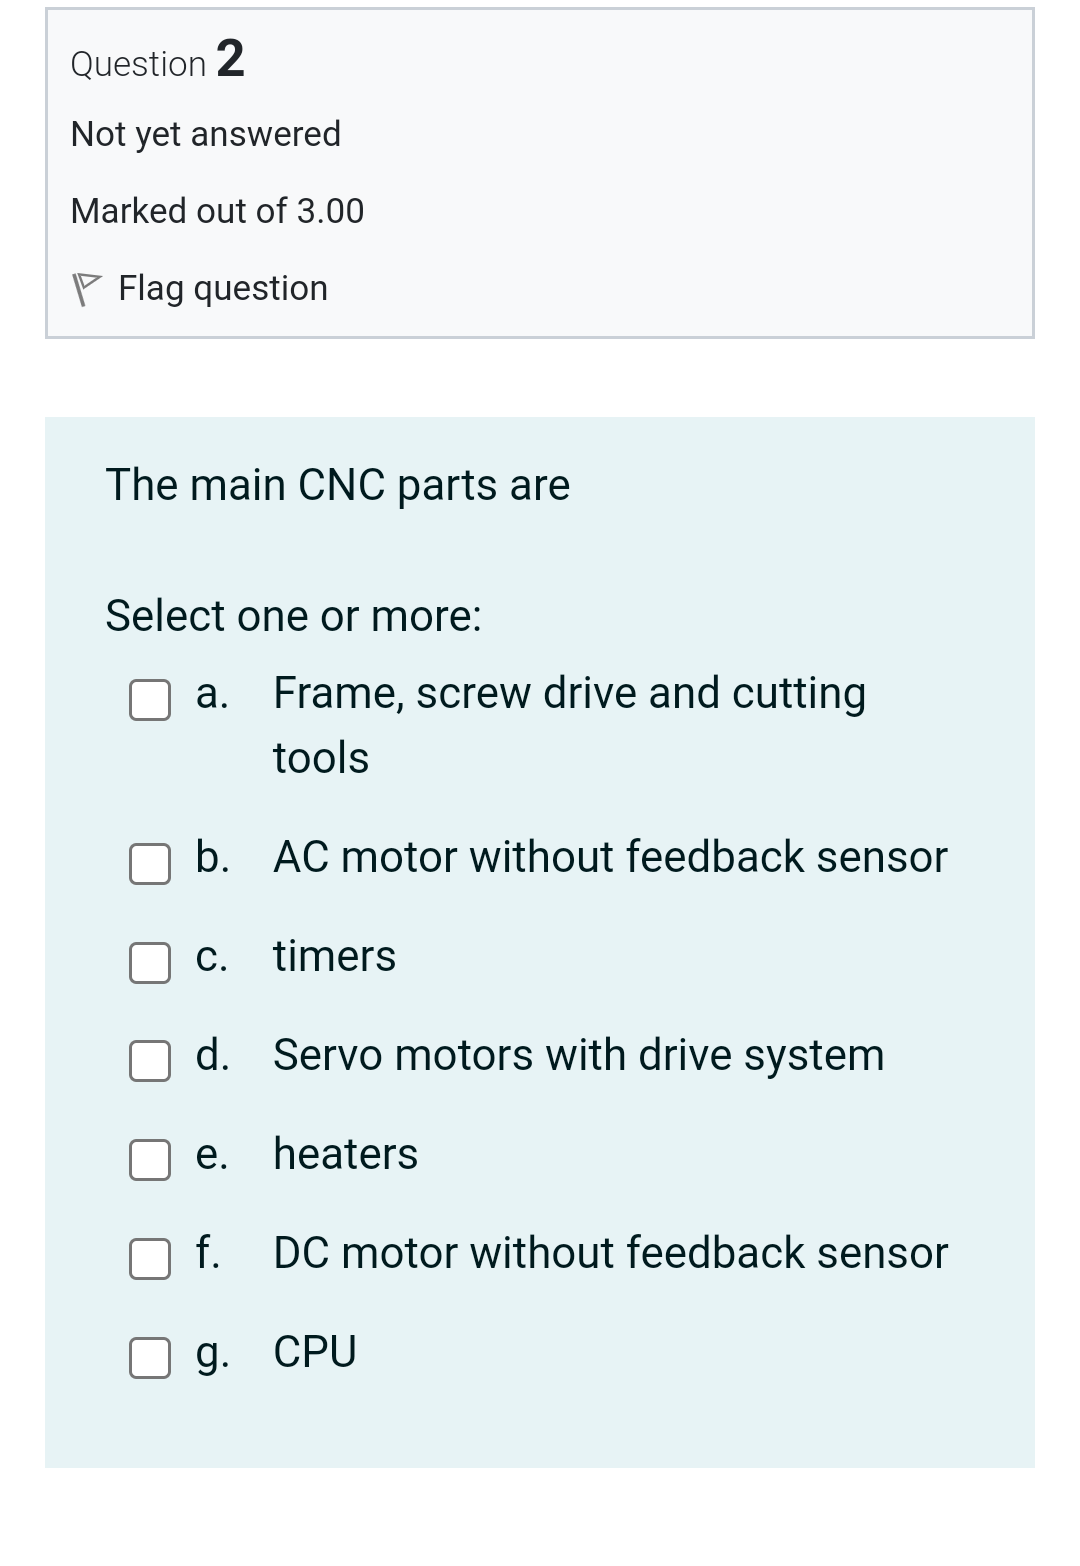Click 'Servo motors with drive system' label text

(x=578, y=1055)
